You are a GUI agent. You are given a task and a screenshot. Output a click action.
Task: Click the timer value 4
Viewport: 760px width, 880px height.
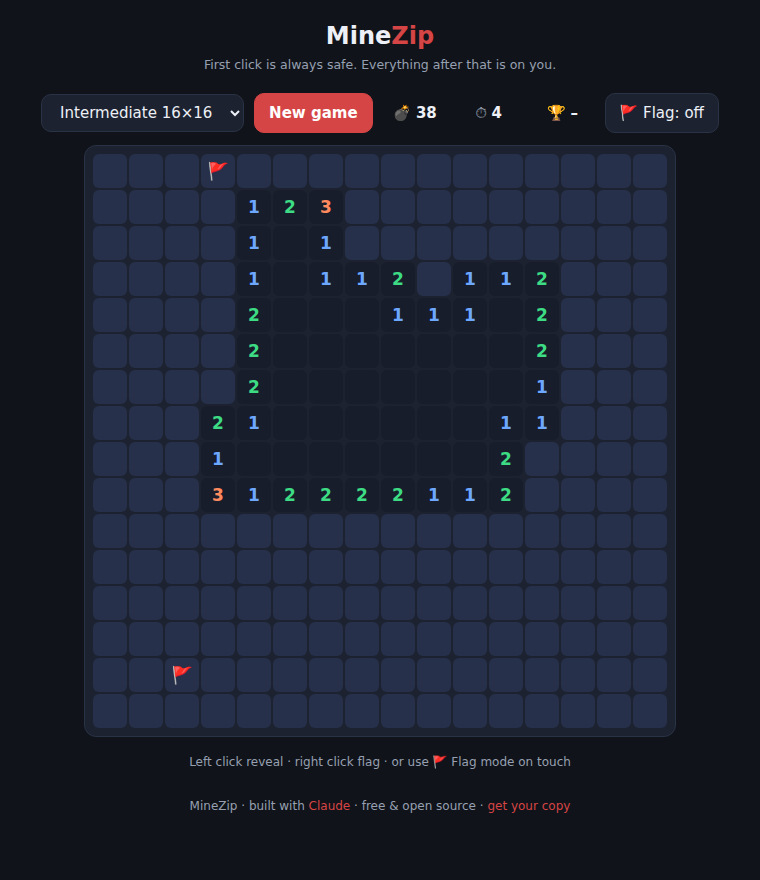click(496, 113)
